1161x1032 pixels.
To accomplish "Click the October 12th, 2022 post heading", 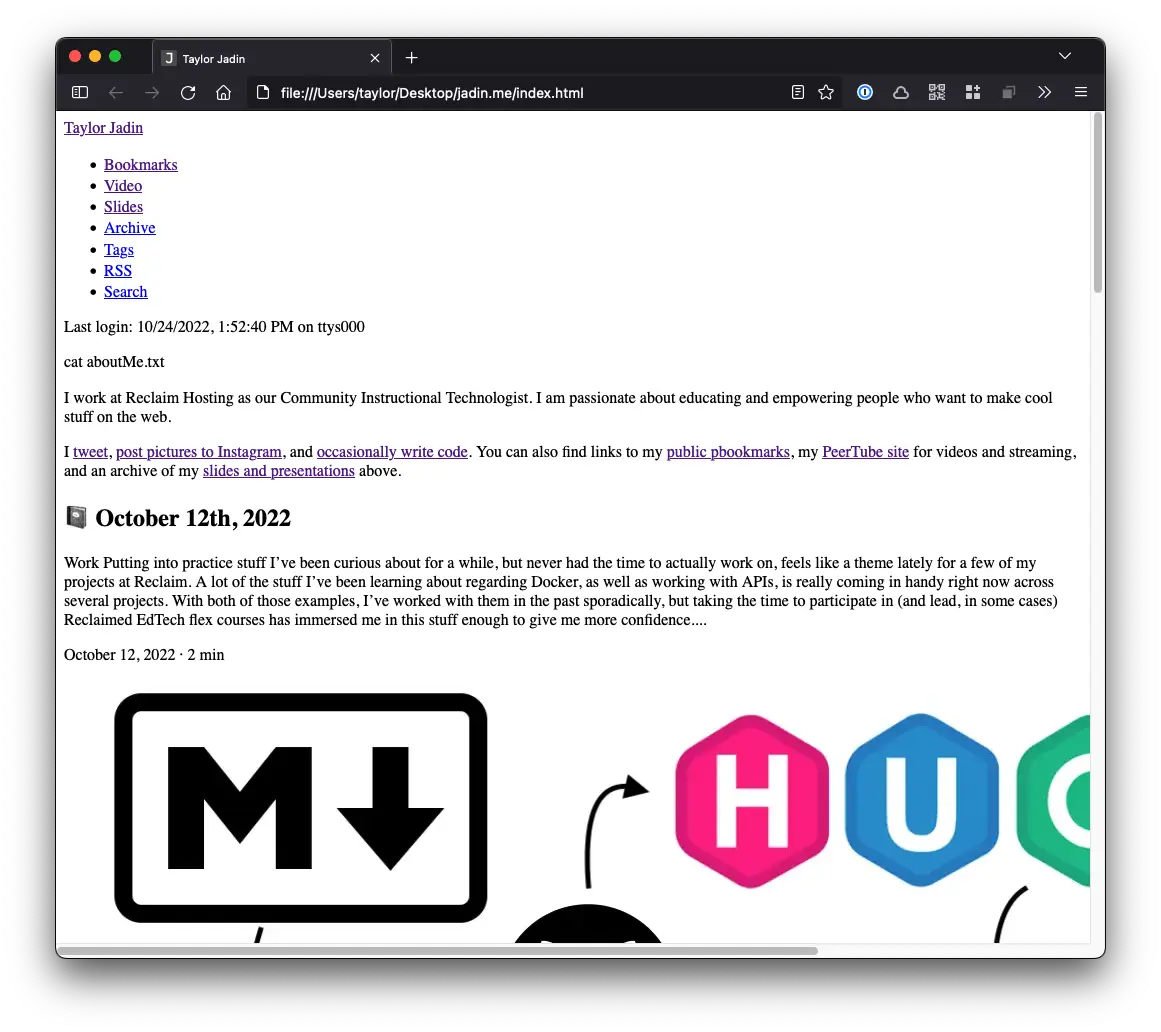I will (193, 517).
